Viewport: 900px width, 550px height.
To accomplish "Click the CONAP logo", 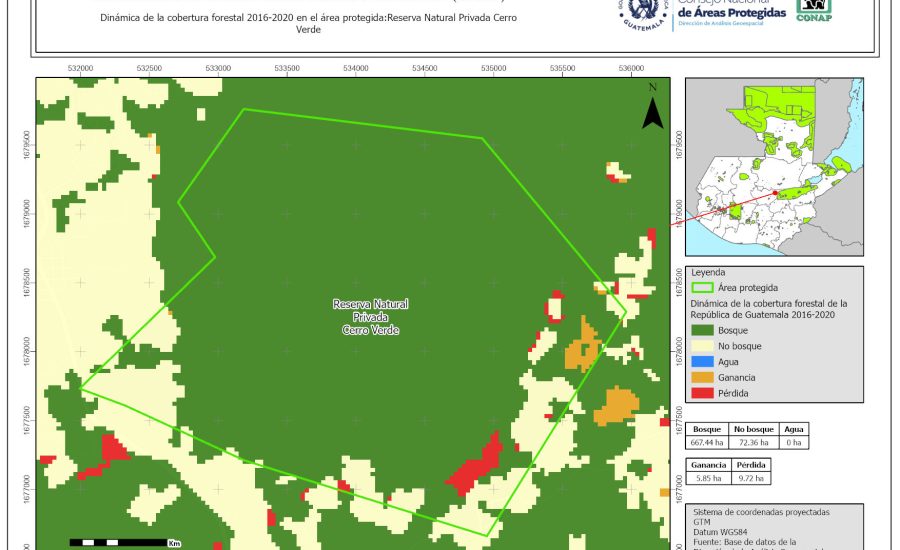I will pos(813,10).
